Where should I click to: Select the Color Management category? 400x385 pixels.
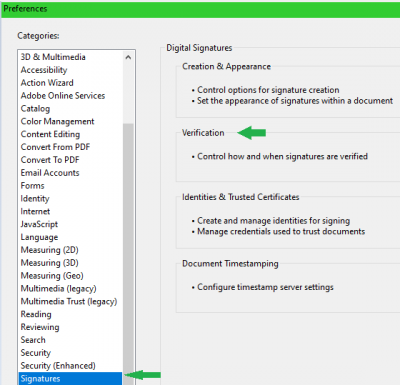57,121
